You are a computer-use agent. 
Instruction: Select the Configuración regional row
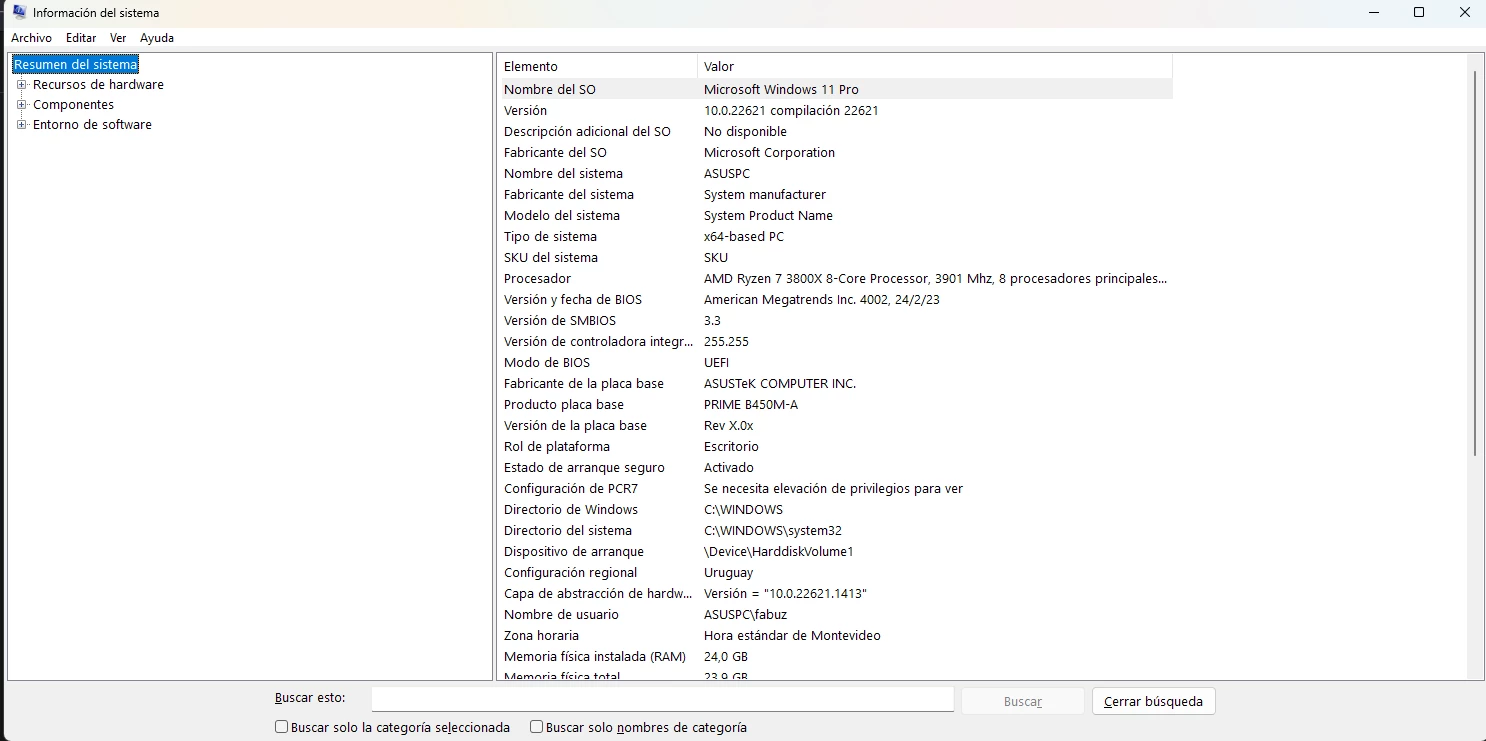835,572
